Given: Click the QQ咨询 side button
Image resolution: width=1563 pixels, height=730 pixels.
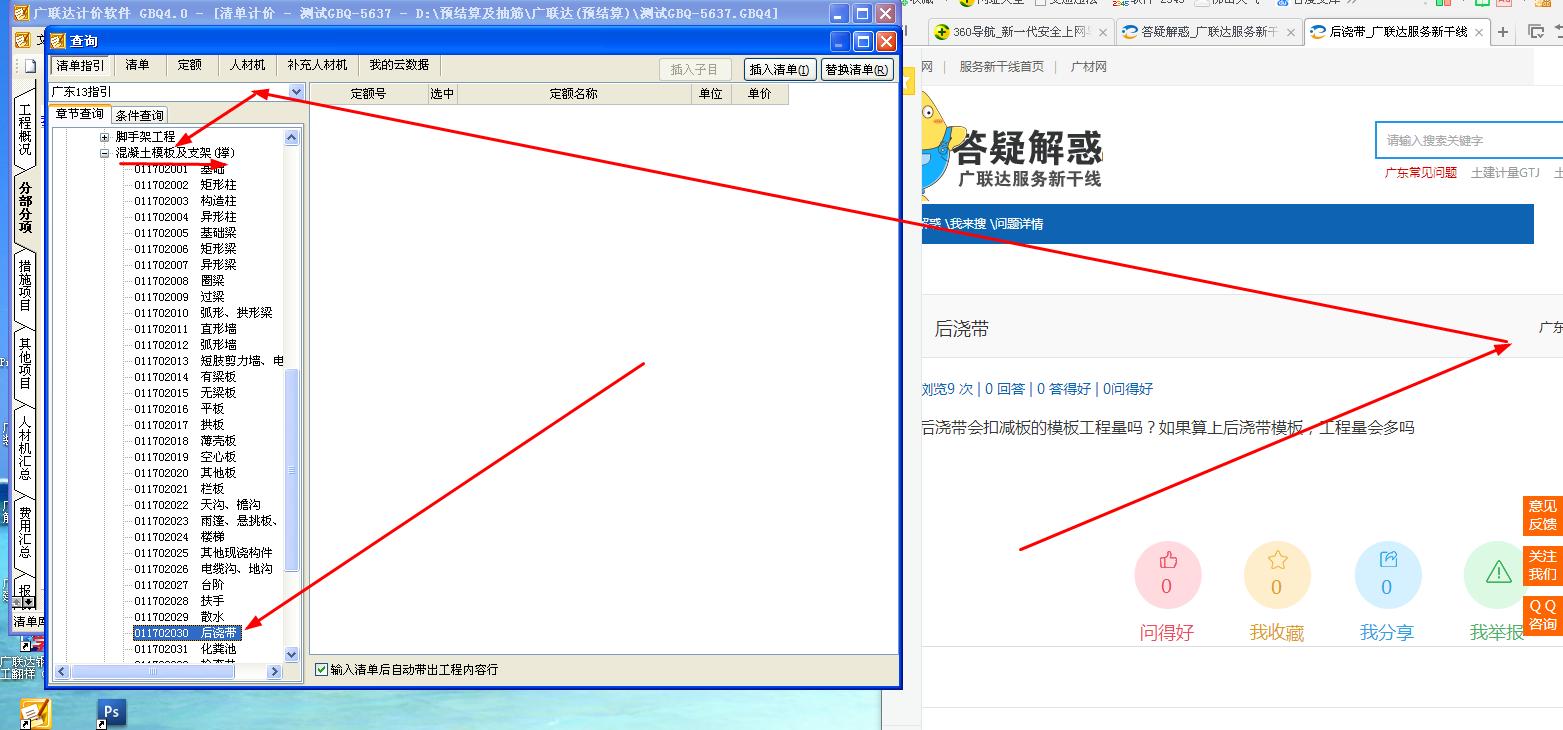Looking at the screenshot, I should click(1542, 615).
